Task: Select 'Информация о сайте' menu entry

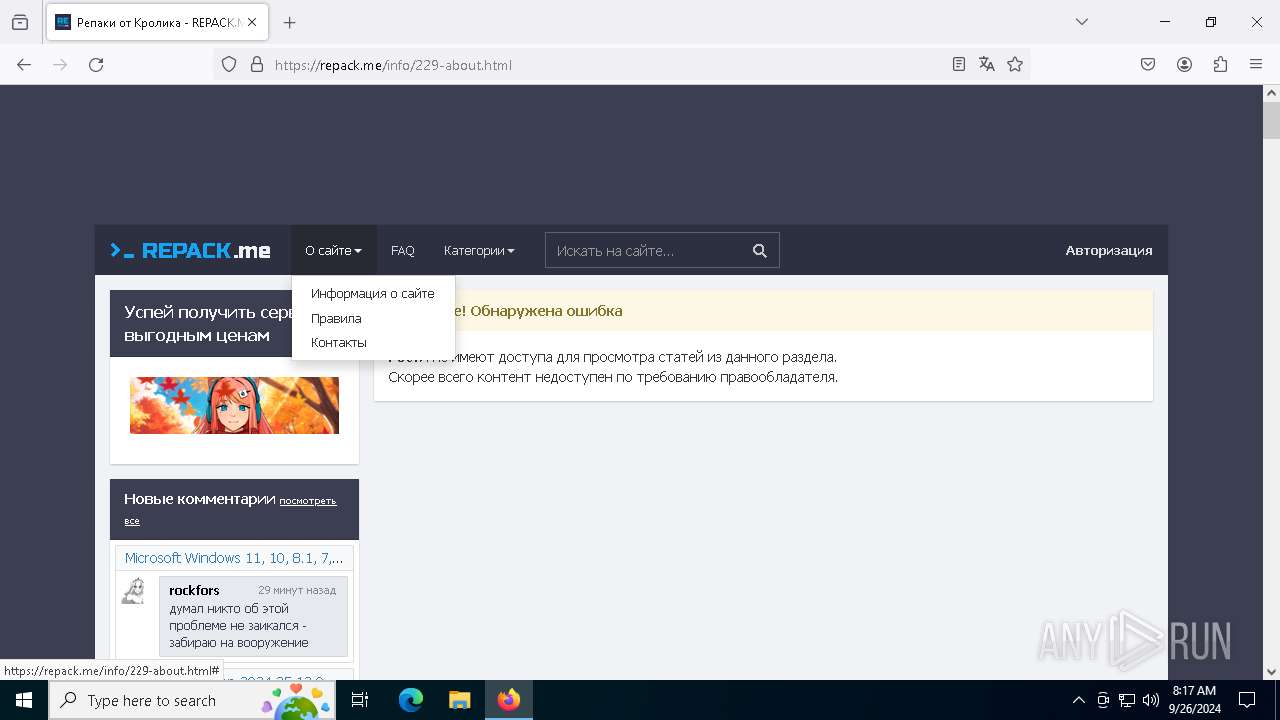Action: pyautogui.click(x=373, y=293)
